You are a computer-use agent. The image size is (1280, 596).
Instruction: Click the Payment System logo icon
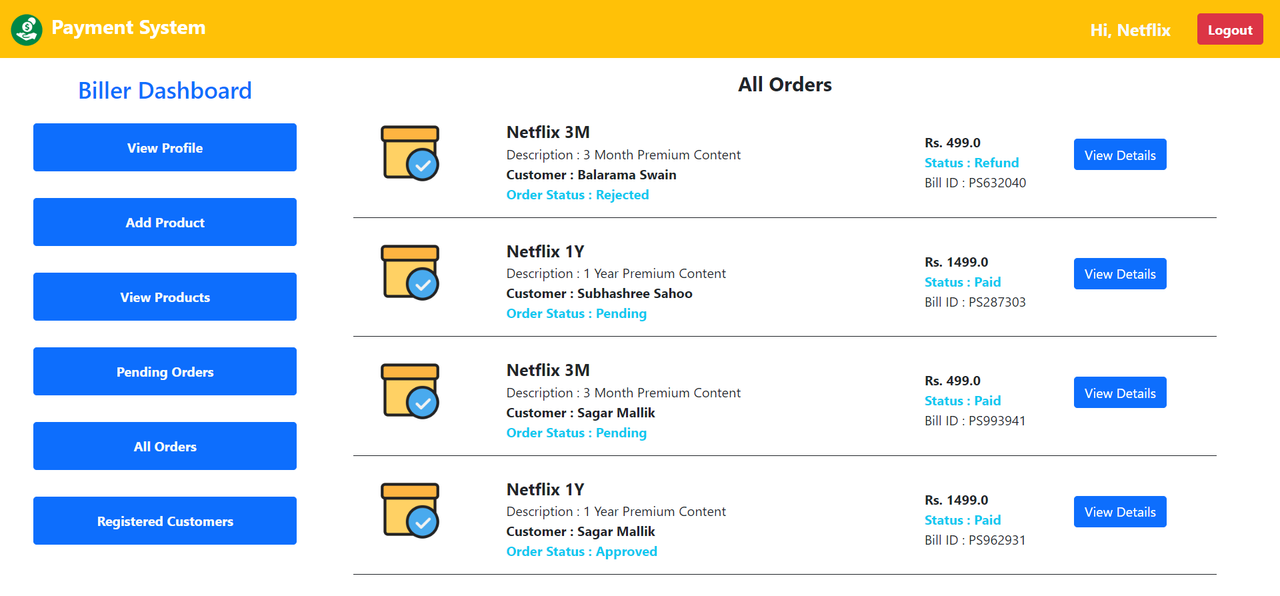tap(27, 29)
